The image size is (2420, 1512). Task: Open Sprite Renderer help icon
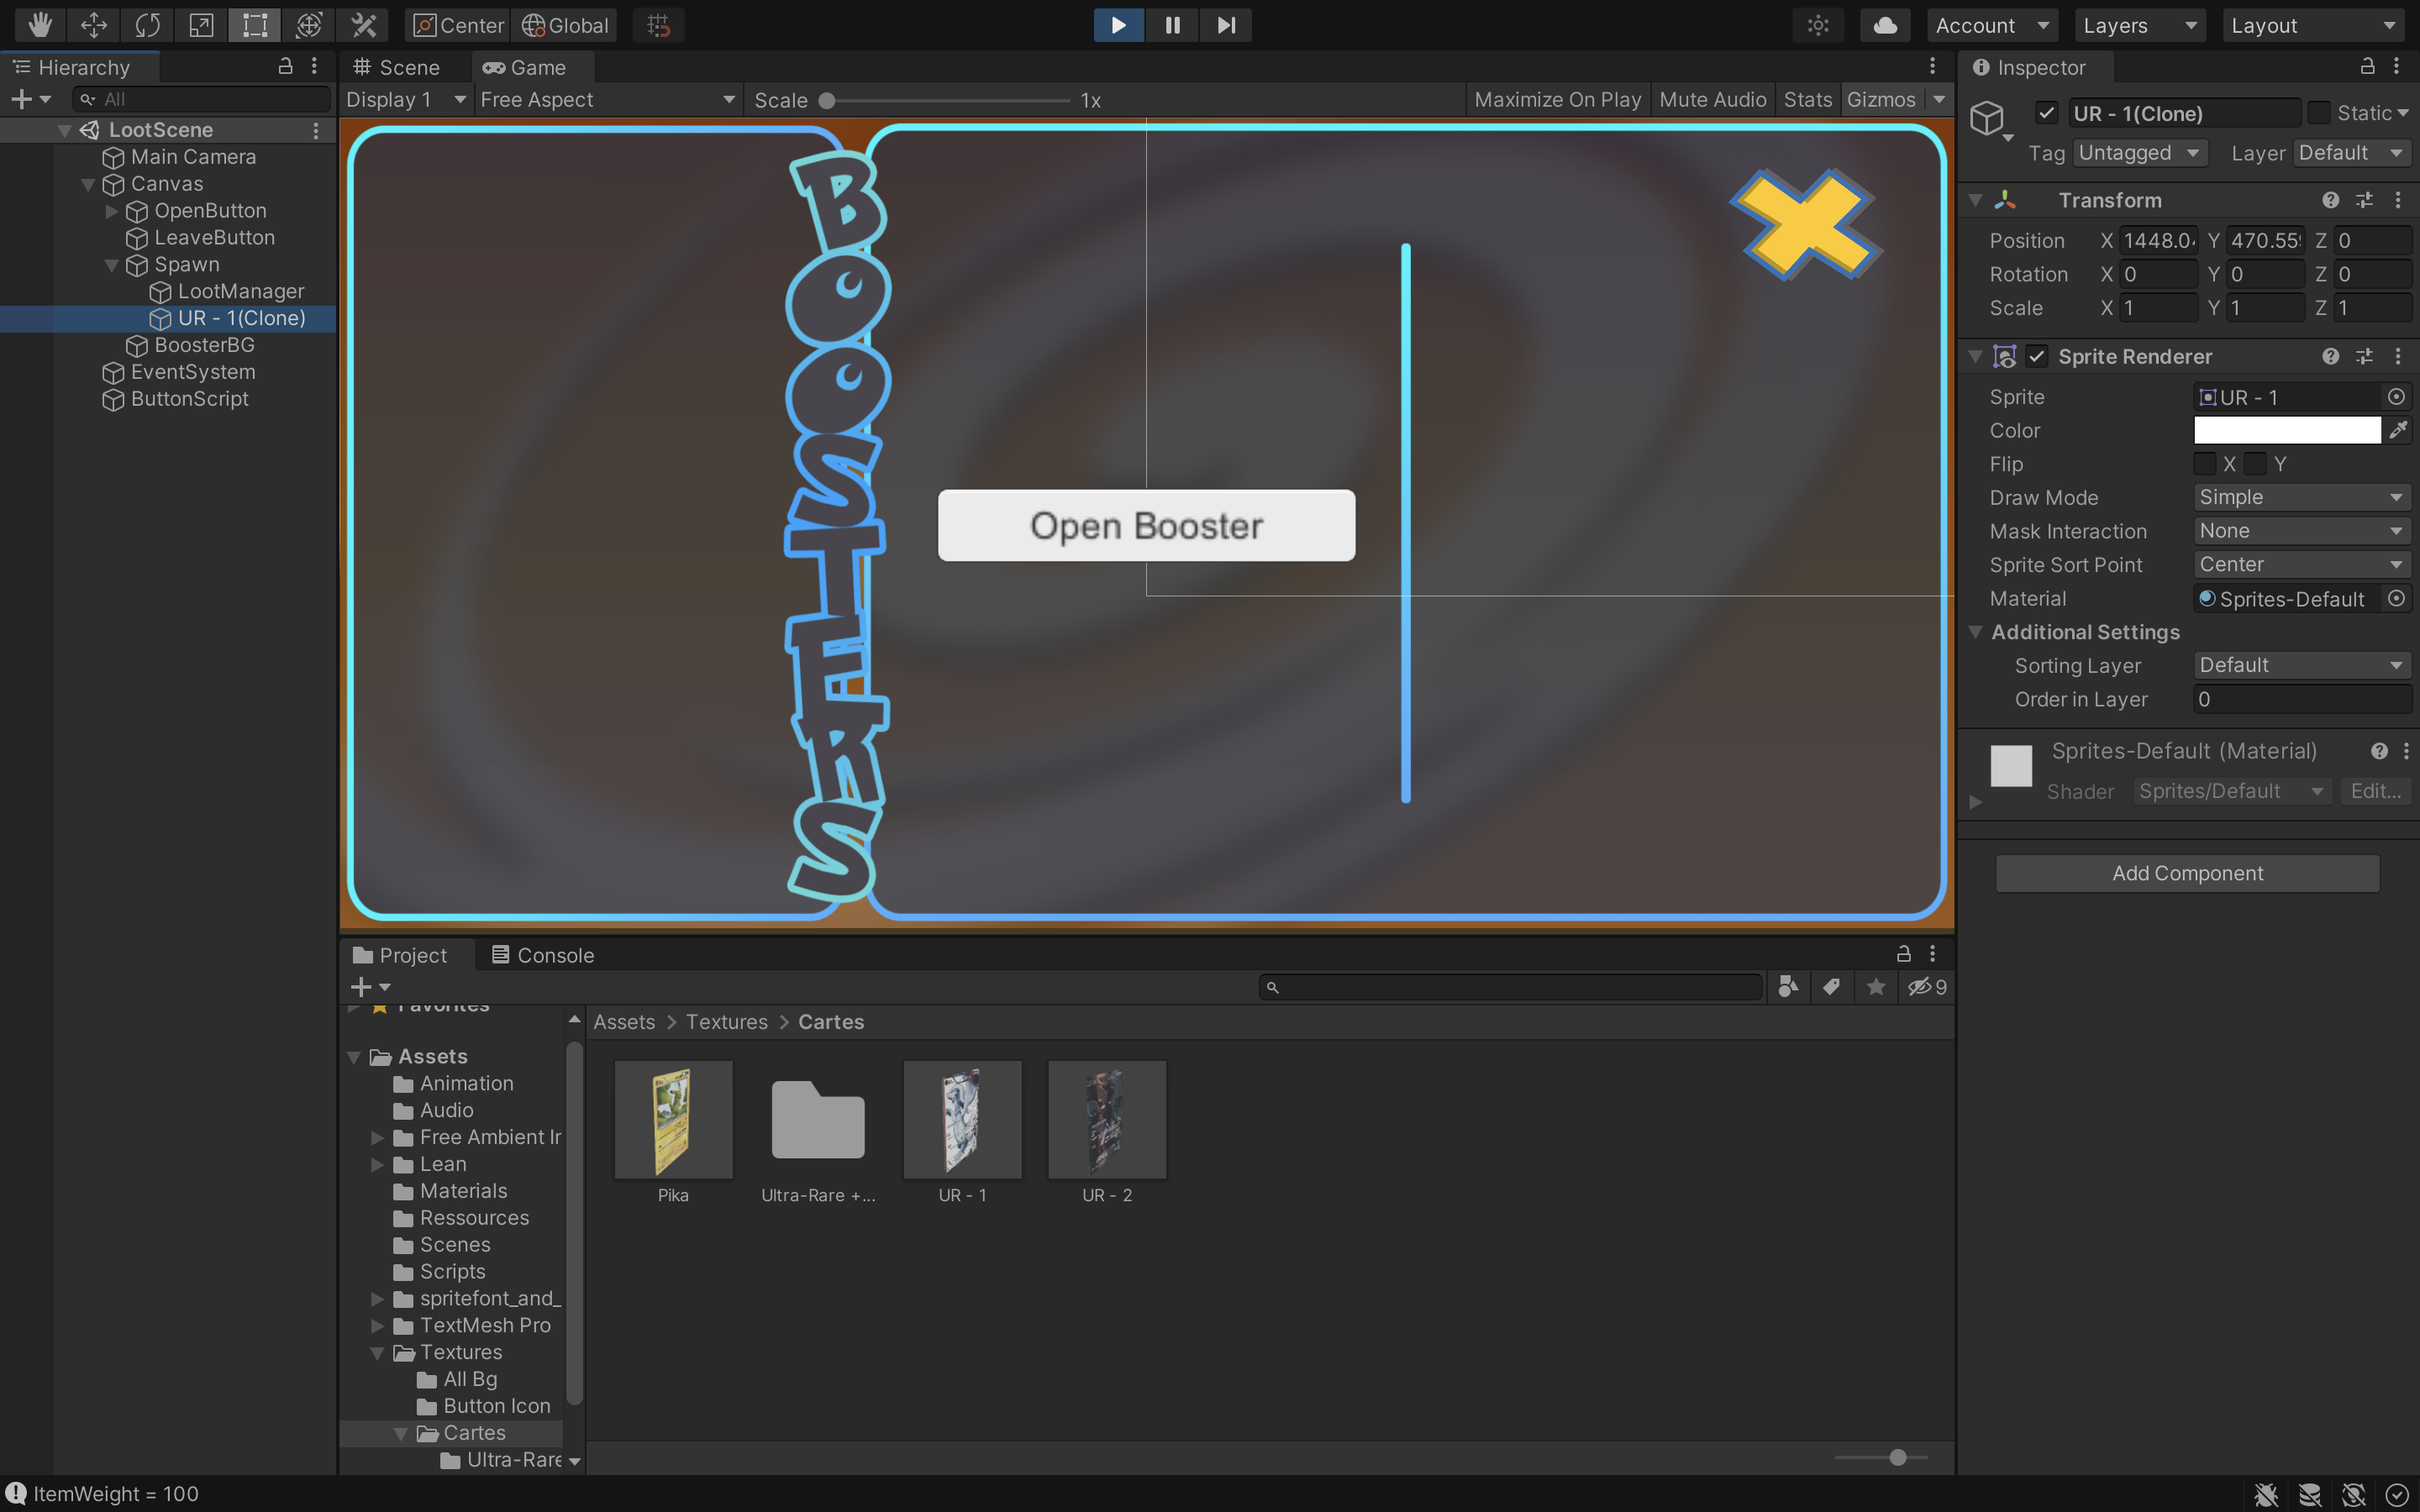click(2331, 356)
